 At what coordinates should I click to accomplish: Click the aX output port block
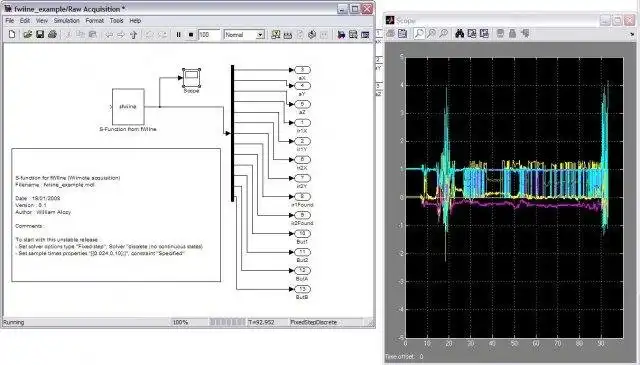pos(302,70)
